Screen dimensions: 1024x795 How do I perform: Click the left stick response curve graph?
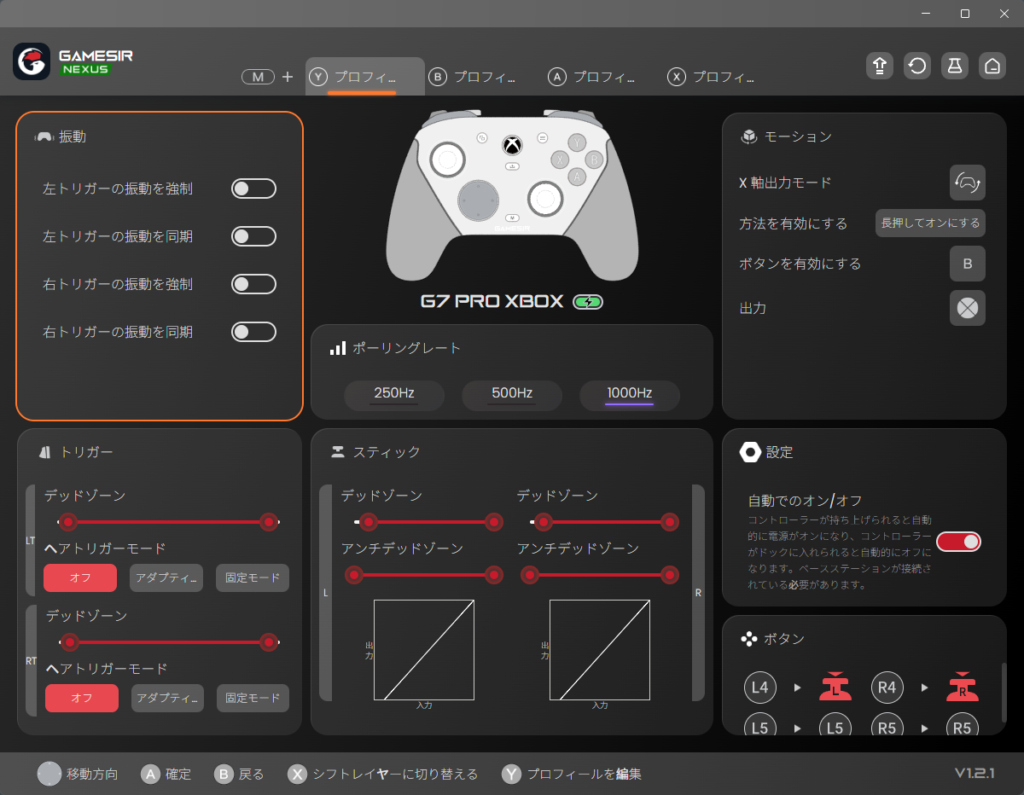tap(424, 650)
